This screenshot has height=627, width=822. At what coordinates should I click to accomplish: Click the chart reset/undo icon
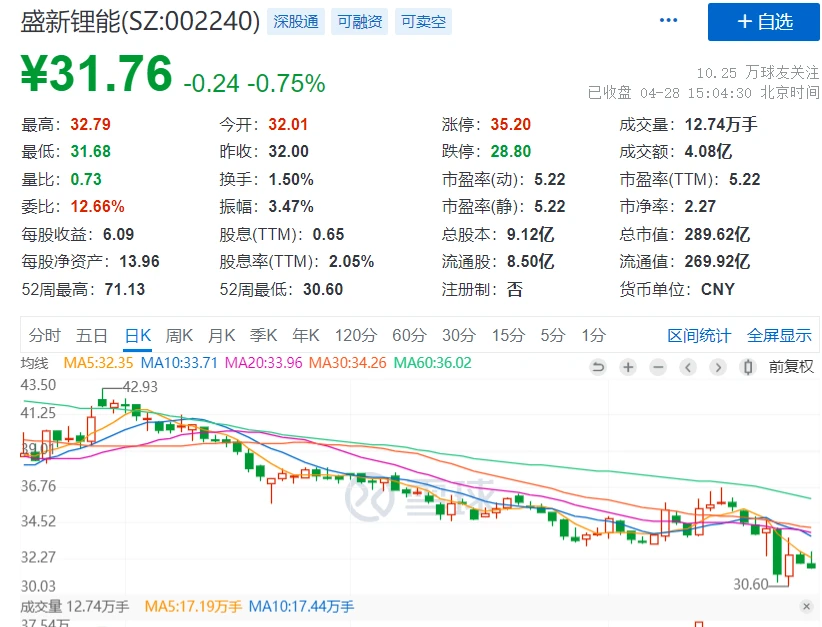pyautogui.click(x=598, y=367)
